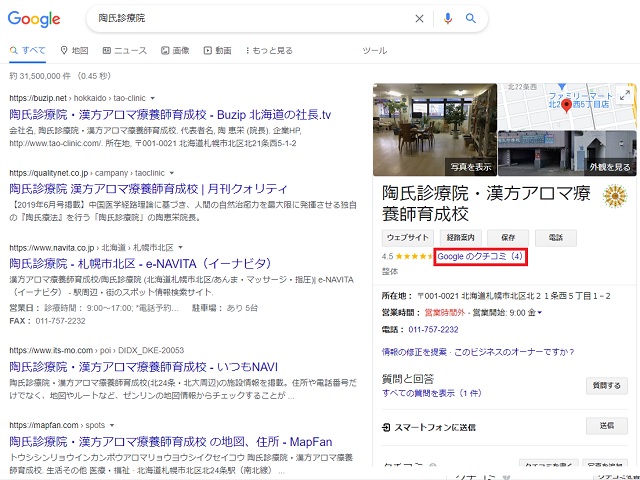Image resolution: width=640 pixels, height=480 pixels.
Task: Click the 電話 button
Action: pyautogui.click(x=556, y=238)
